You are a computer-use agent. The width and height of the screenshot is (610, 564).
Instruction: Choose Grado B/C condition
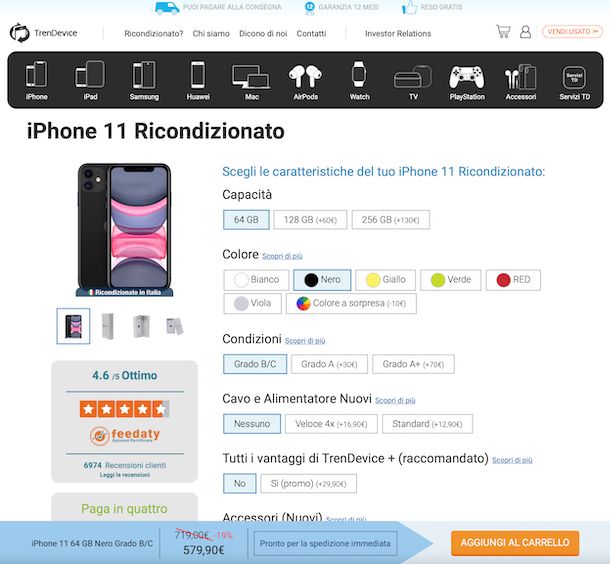[x=255, y=364]
